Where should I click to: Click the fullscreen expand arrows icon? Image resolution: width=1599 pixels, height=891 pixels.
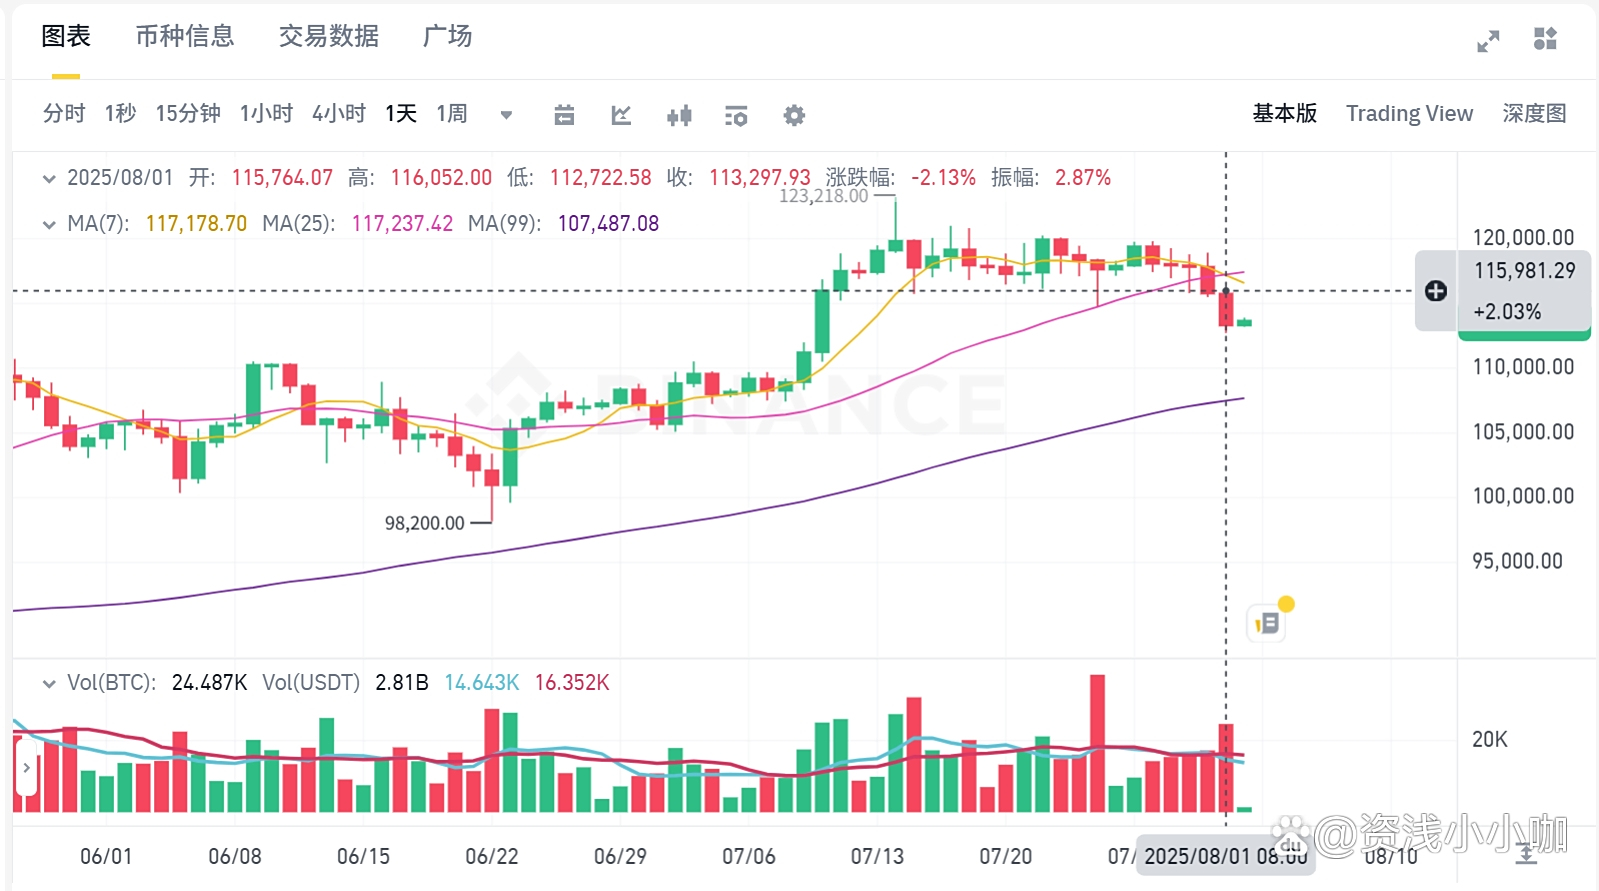1488,41
